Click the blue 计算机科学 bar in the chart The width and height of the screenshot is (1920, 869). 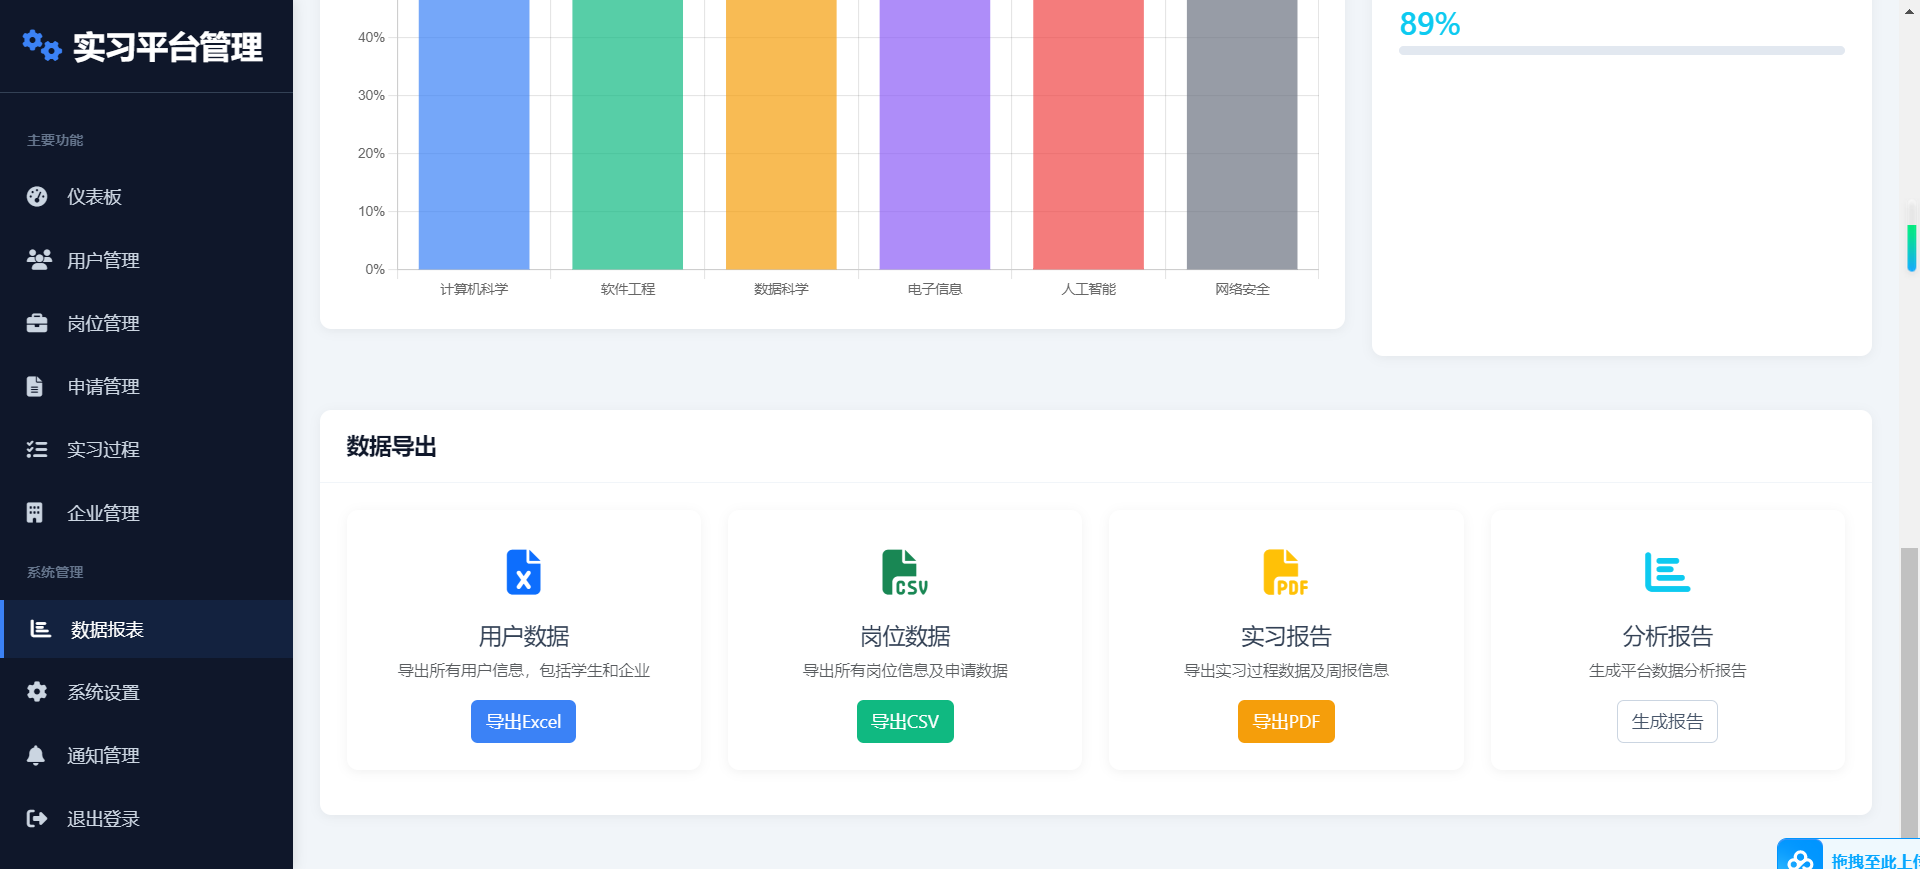(474, 134)
